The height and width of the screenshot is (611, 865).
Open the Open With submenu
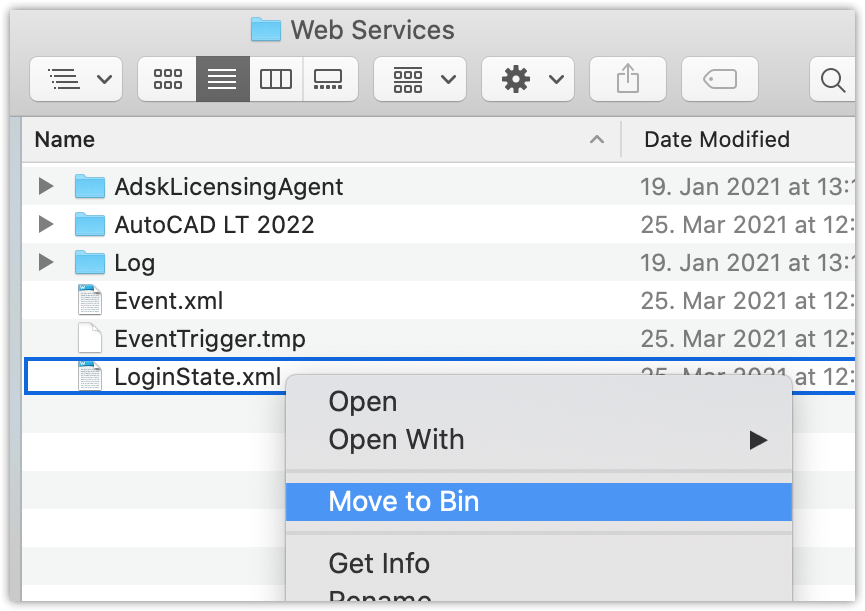(x=397, y=440)
